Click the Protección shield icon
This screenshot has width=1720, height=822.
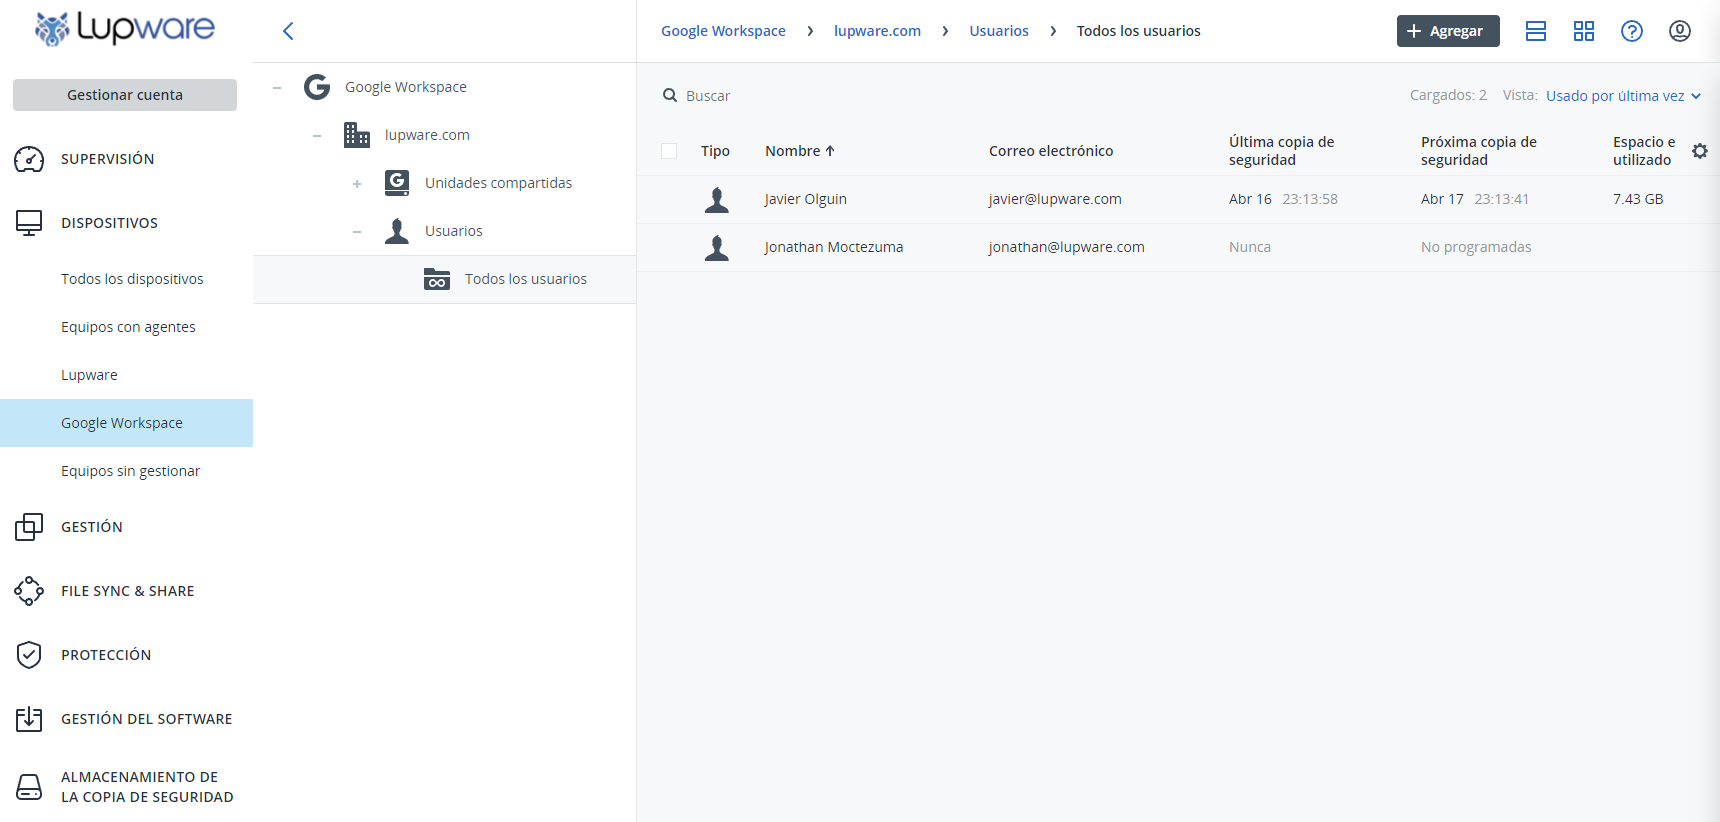(x=29, y=655)
